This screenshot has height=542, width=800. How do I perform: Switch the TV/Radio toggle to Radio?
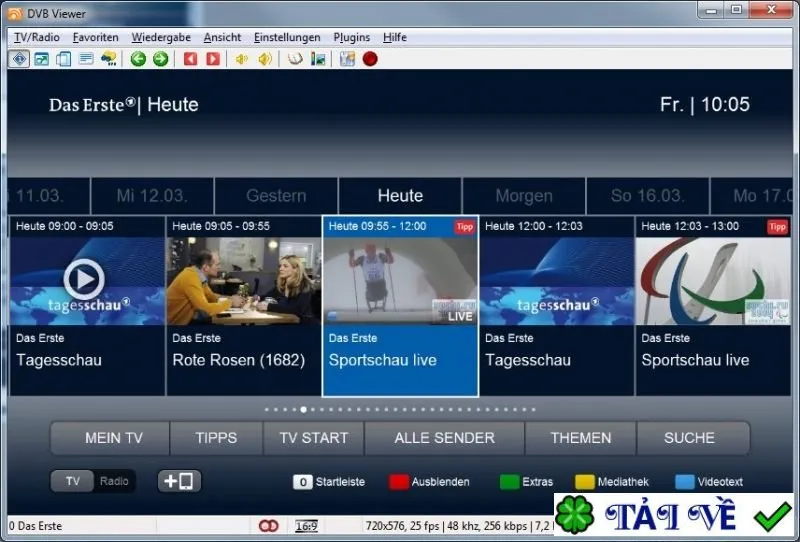(x=114, y=481)
